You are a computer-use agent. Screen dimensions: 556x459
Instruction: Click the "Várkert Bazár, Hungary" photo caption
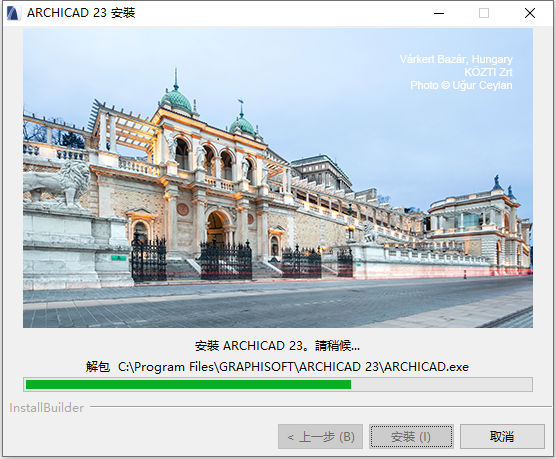coord(456,59)
